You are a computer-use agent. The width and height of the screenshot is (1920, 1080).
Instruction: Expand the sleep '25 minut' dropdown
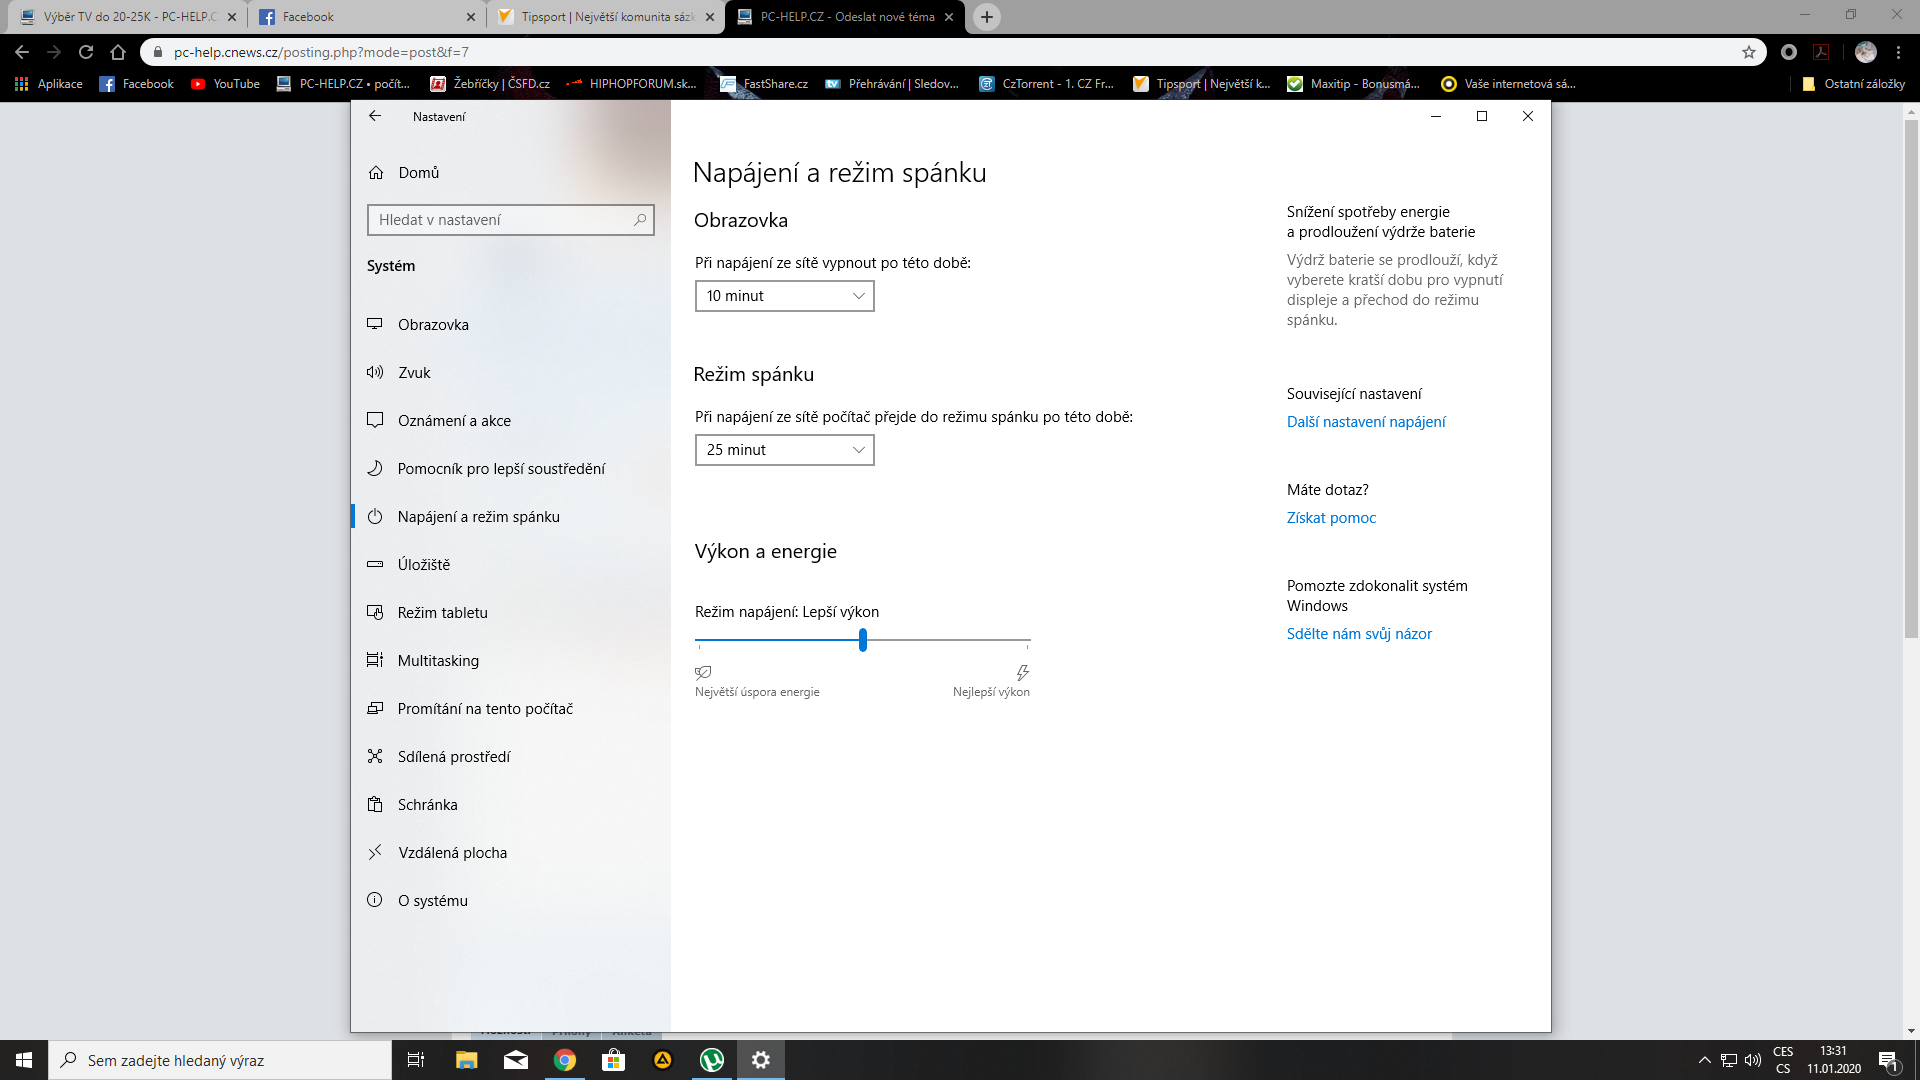click(784, 450)
